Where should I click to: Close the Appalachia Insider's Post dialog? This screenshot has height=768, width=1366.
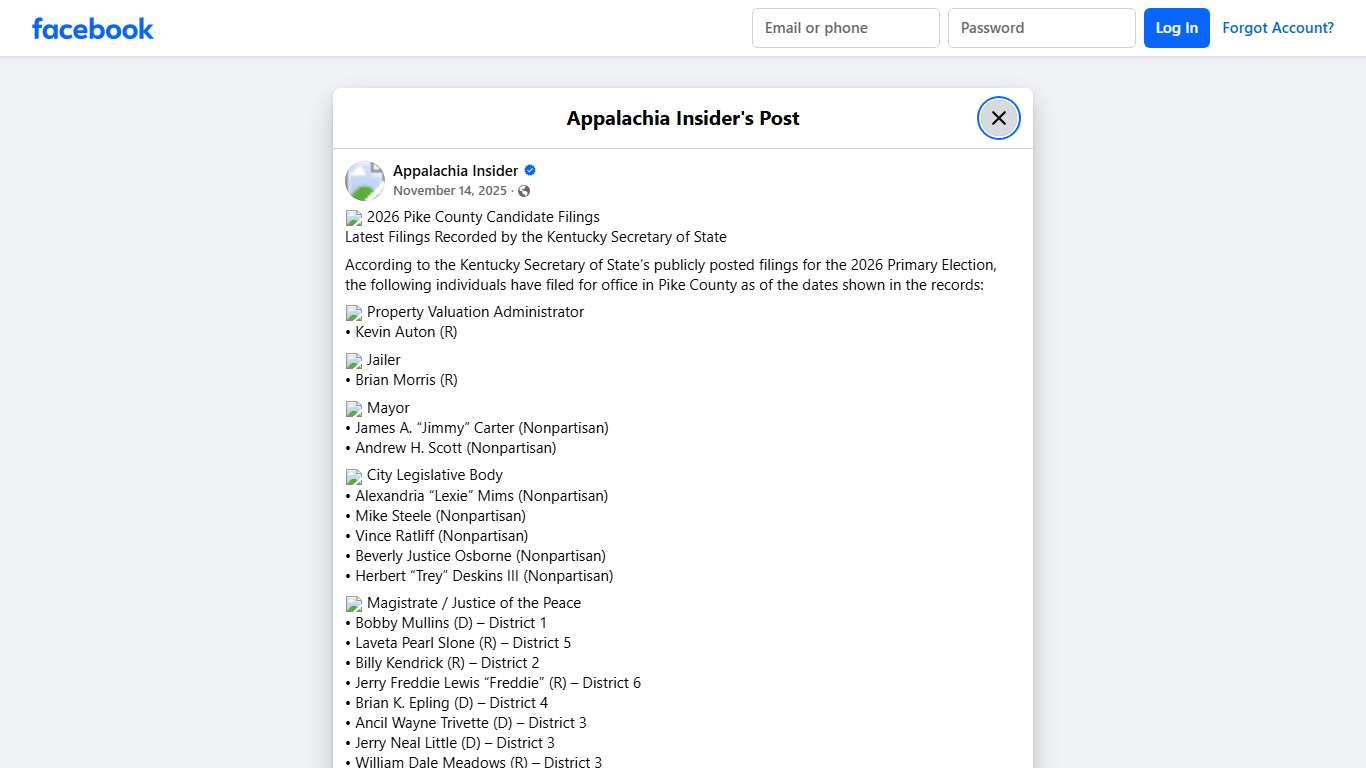point(998,117)
